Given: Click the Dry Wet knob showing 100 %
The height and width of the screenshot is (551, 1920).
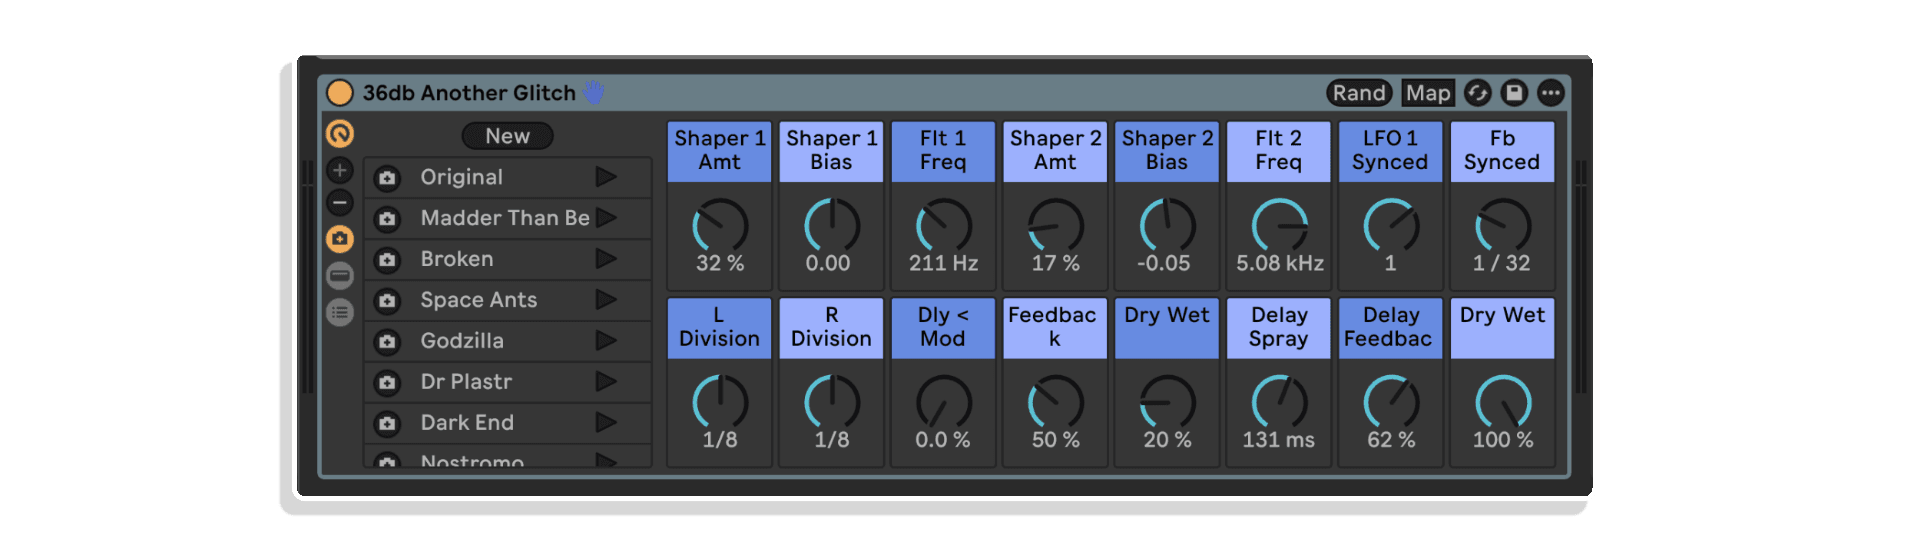Looking at the screenshot, I should [1503, 402].
